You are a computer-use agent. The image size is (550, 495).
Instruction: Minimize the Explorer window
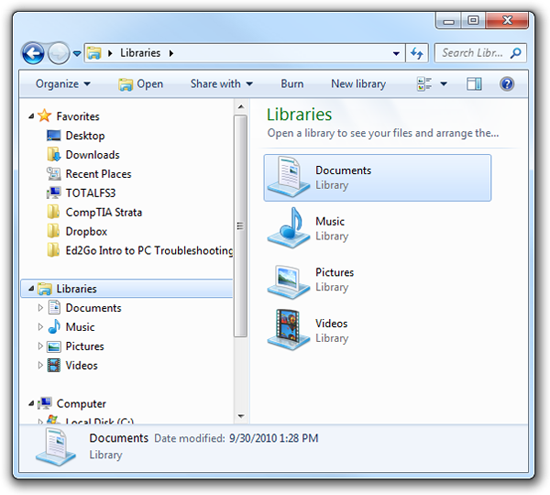[448, 21]
